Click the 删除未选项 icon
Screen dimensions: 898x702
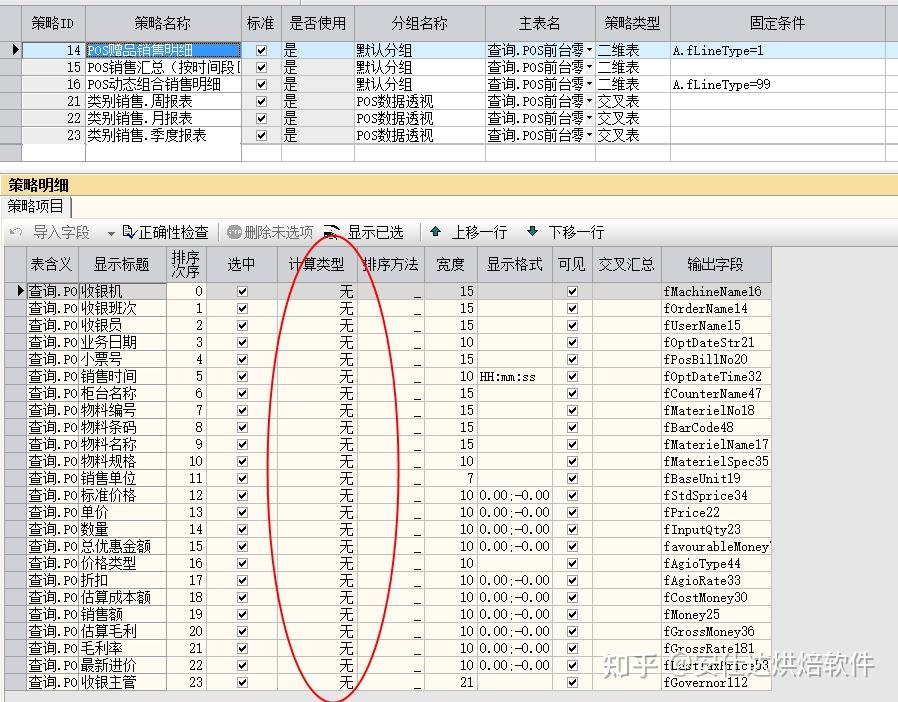pos(234,232)
